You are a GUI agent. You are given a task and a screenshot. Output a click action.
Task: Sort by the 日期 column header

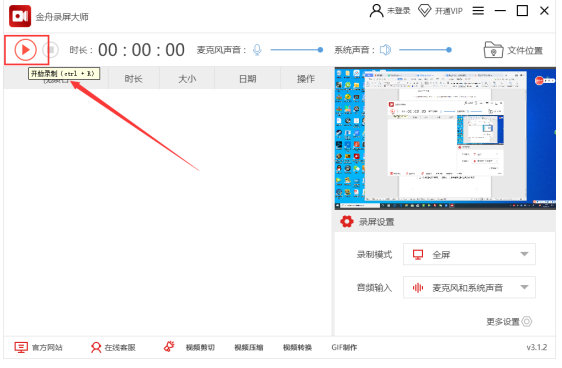(248, 78)
